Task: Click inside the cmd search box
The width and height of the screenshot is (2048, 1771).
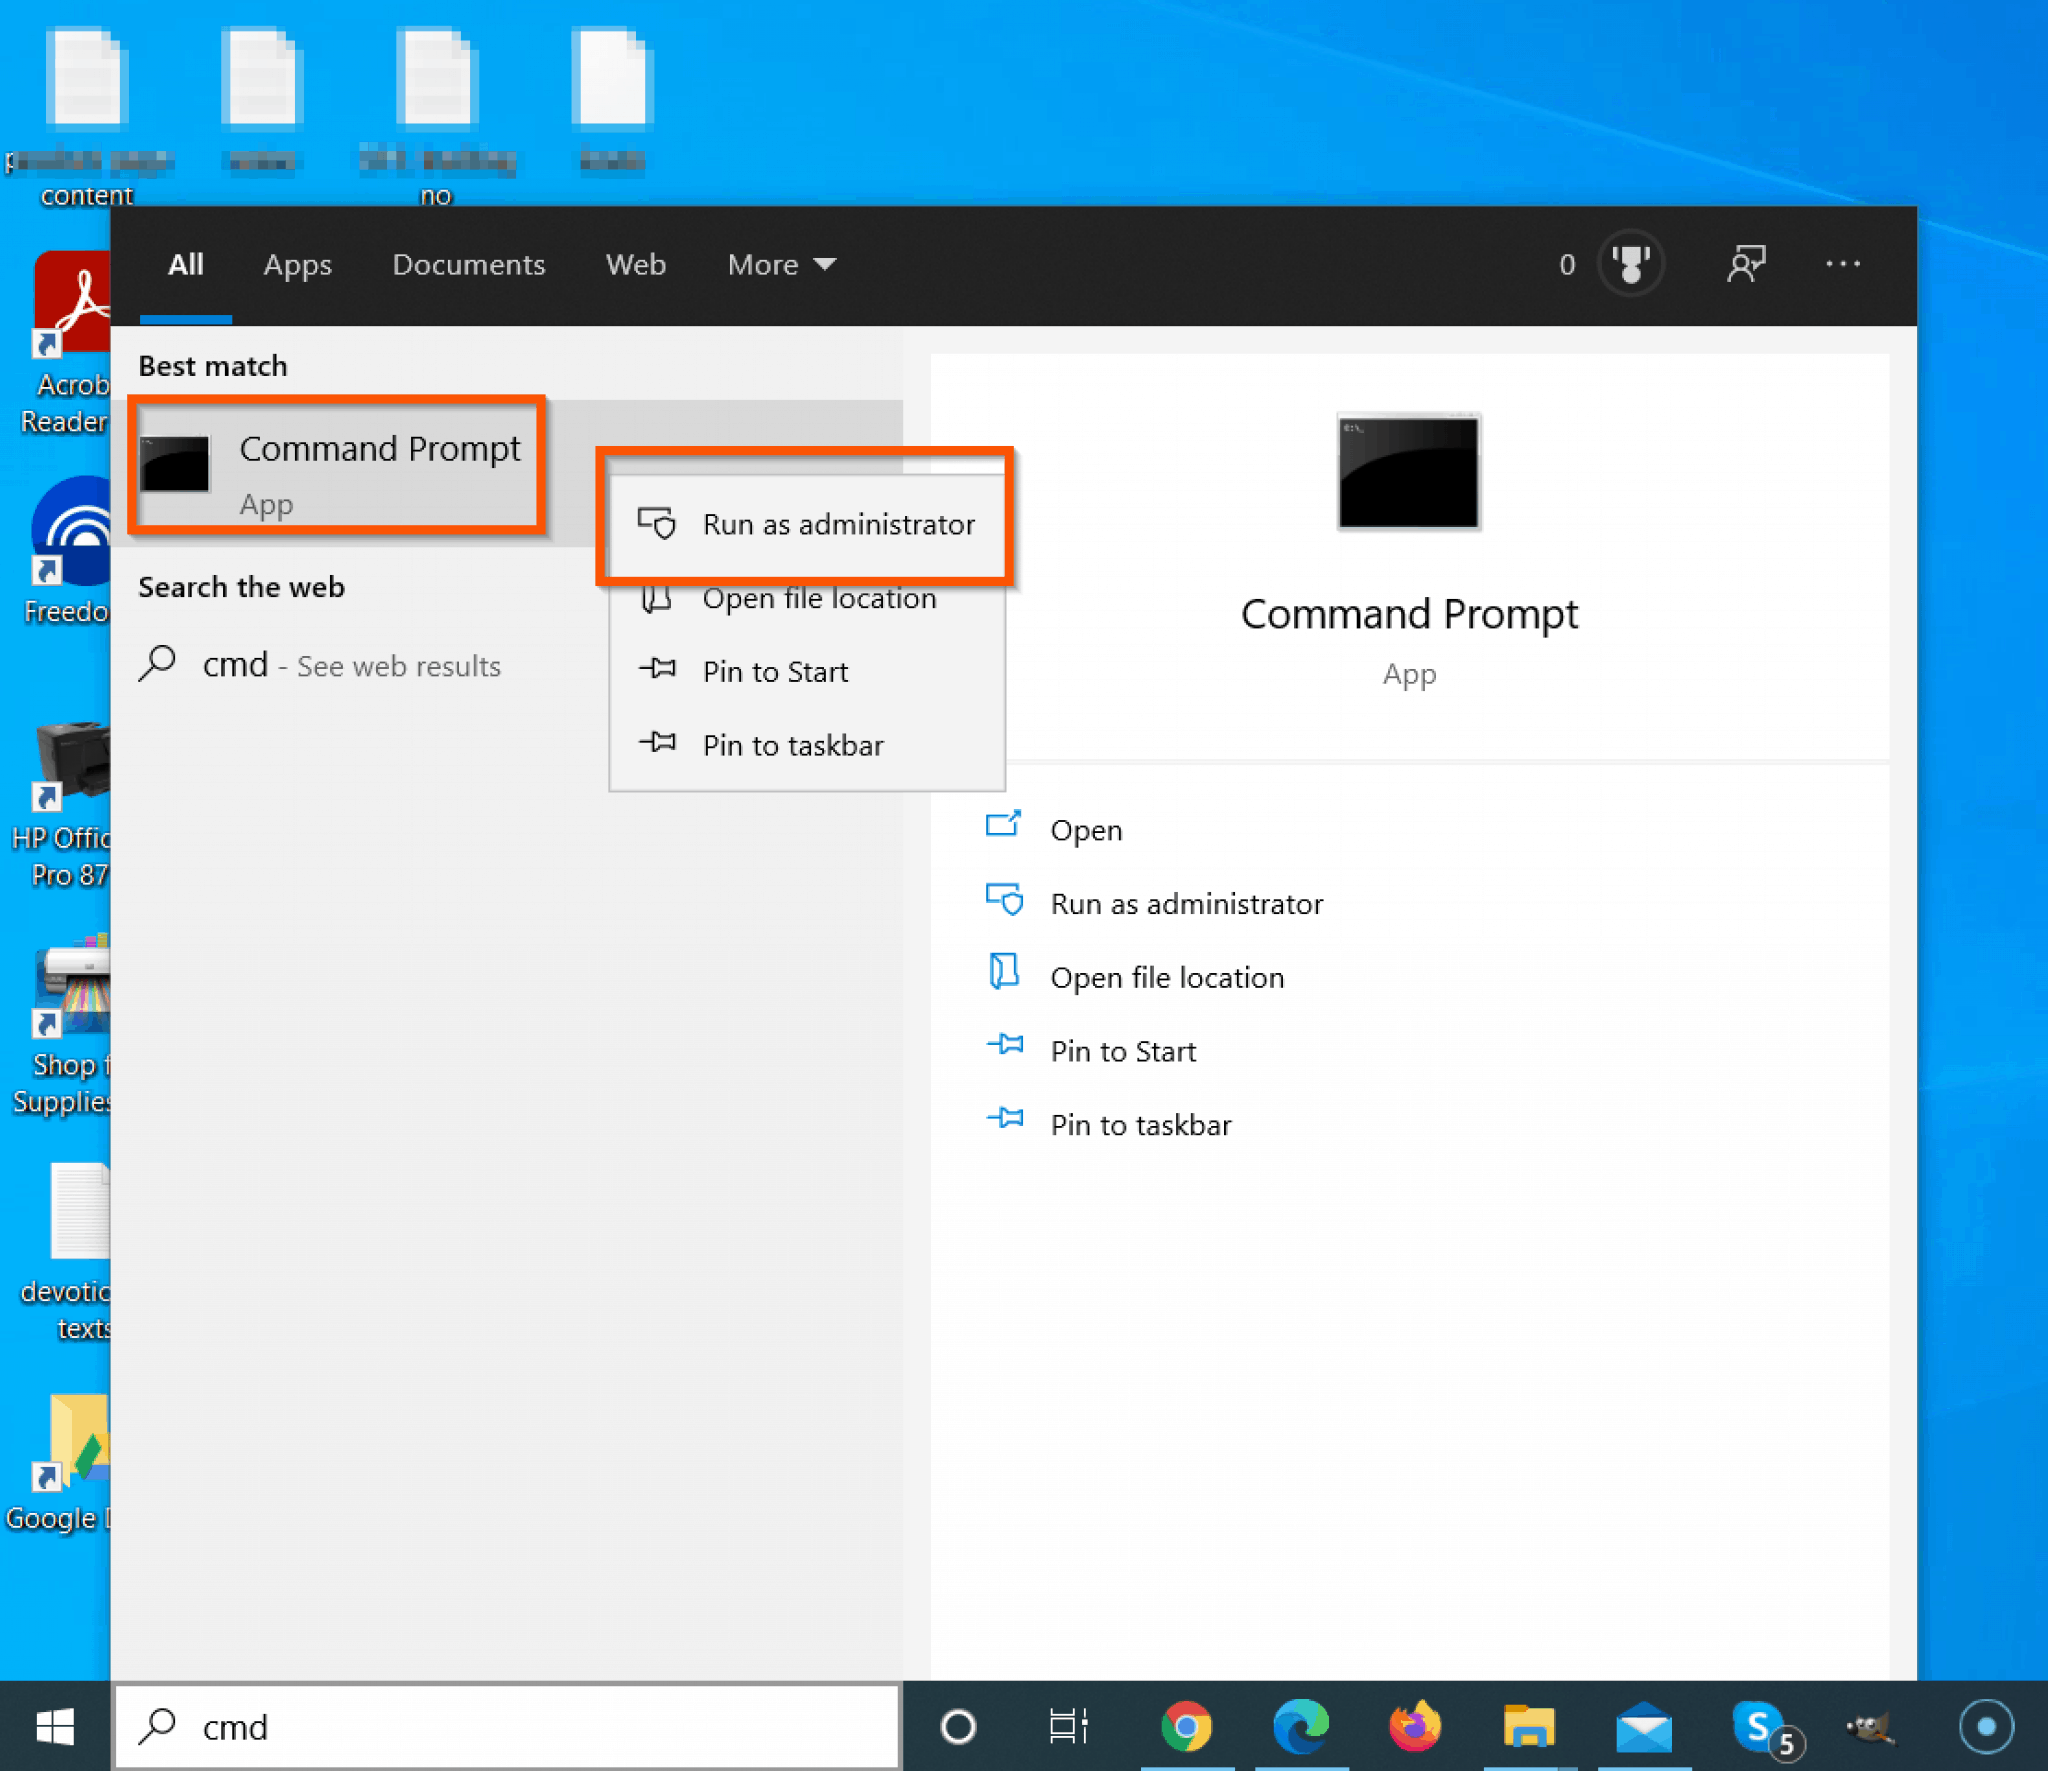Action: [500, 1727]
